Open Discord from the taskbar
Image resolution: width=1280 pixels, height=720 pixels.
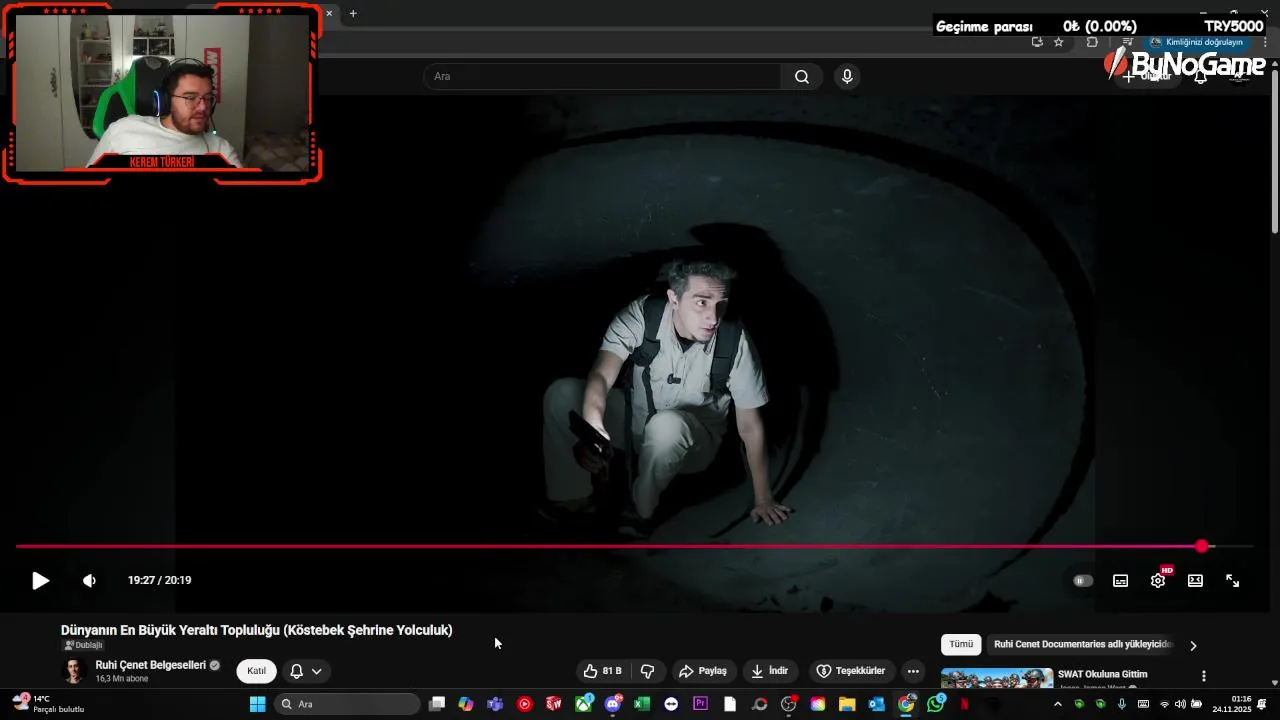click(x=613, y=704)
